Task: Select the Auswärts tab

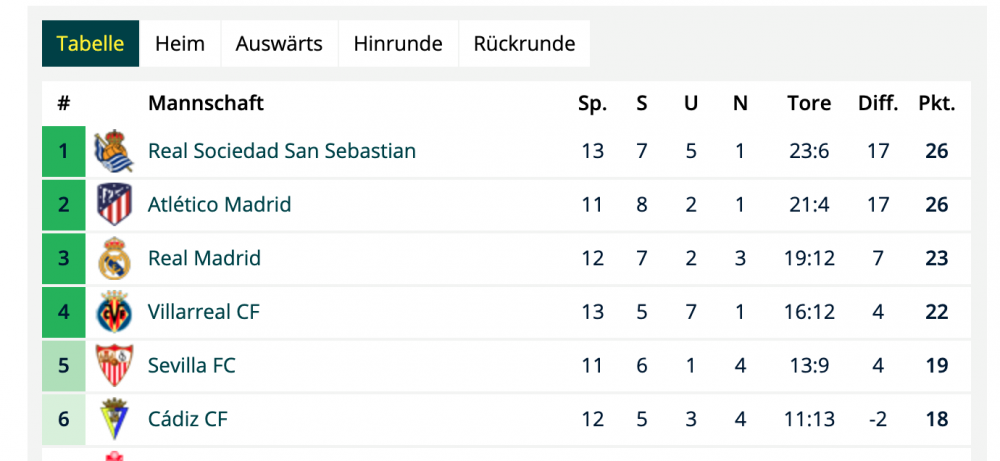Action: tap(279, 44)
